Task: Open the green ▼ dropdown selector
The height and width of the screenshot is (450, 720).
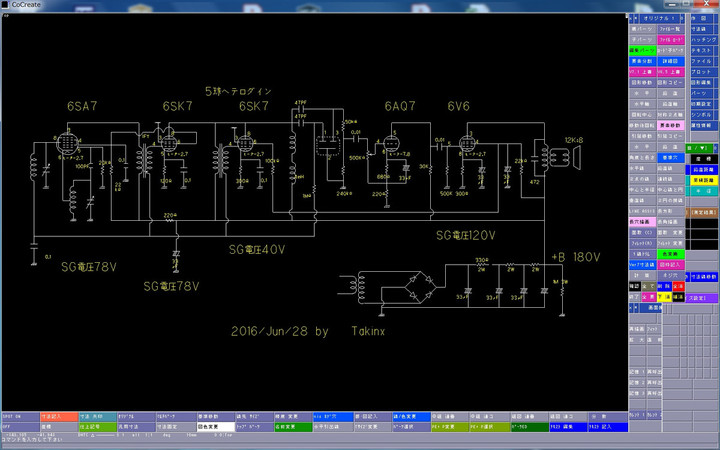Action: click(700, 148)
